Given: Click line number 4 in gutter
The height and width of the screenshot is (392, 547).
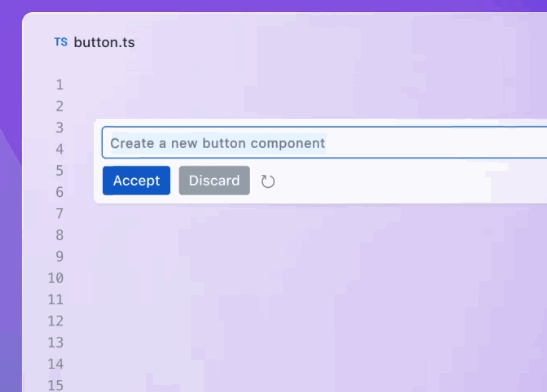Looking at the screenshot, I should tap(60, 149).
